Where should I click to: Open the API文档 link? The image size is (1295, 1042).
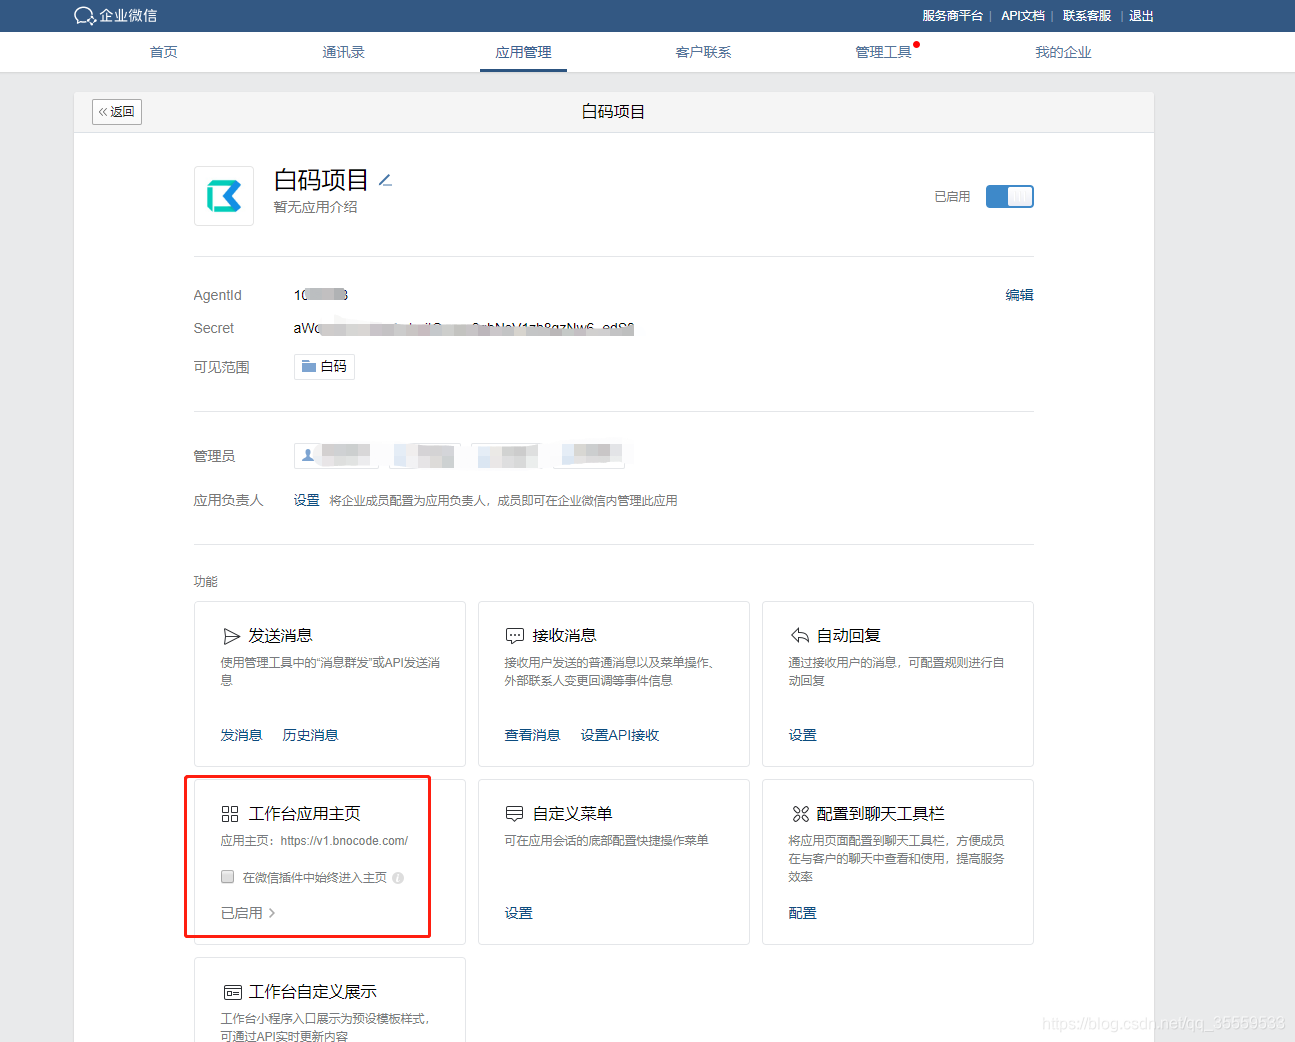tap(1023, 16)
